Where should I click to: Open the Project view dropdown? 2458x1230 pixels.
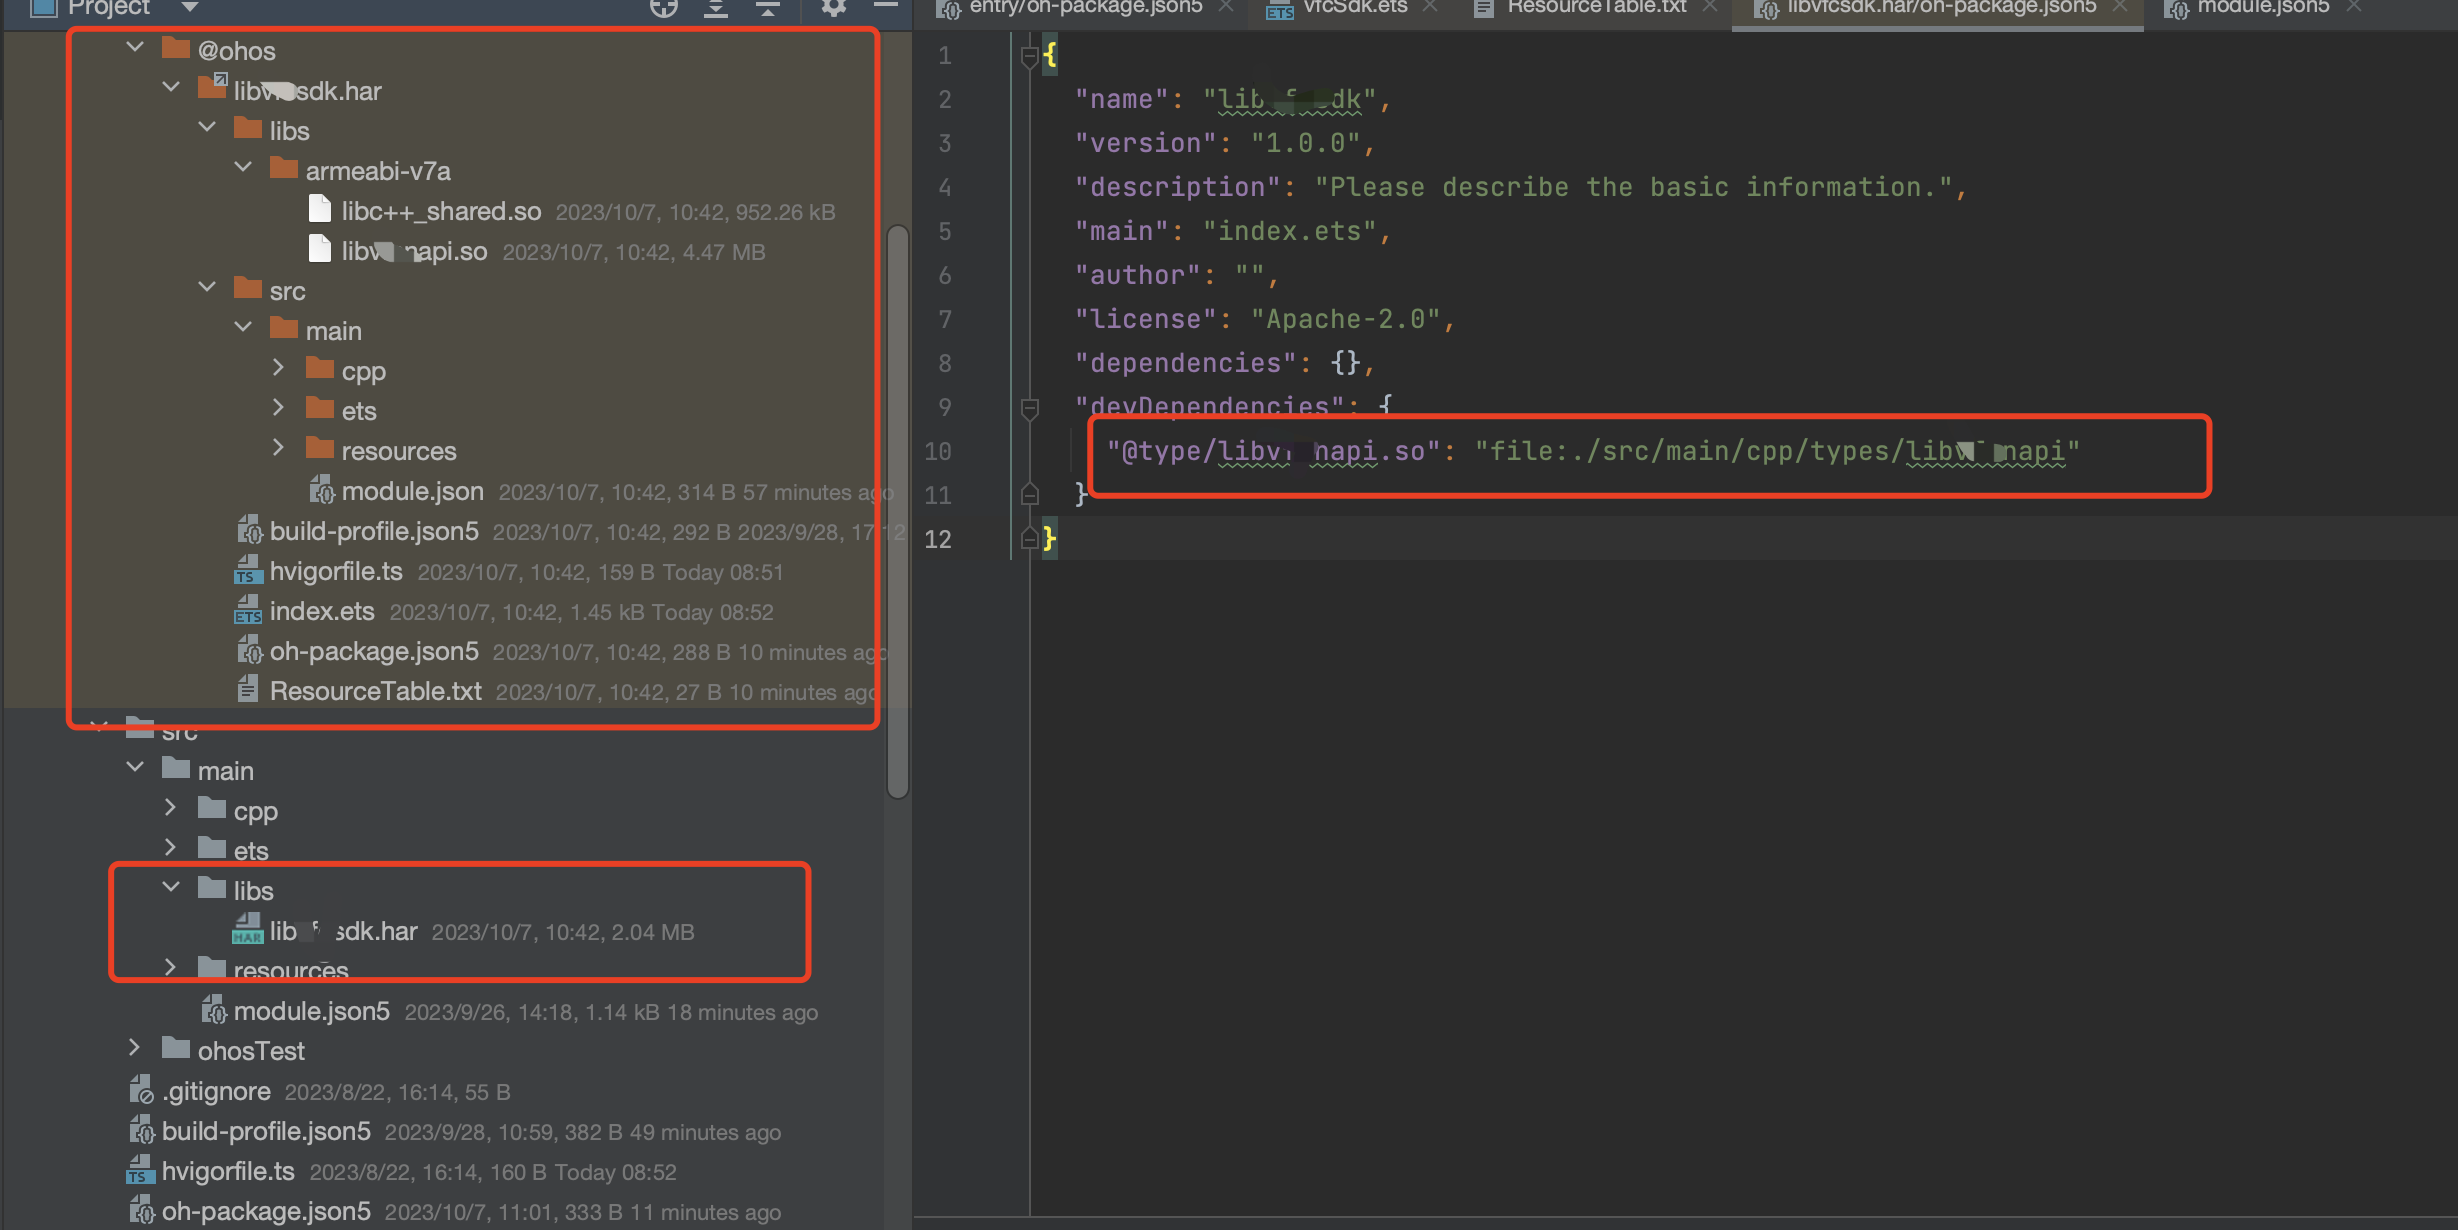click(189, 8)
